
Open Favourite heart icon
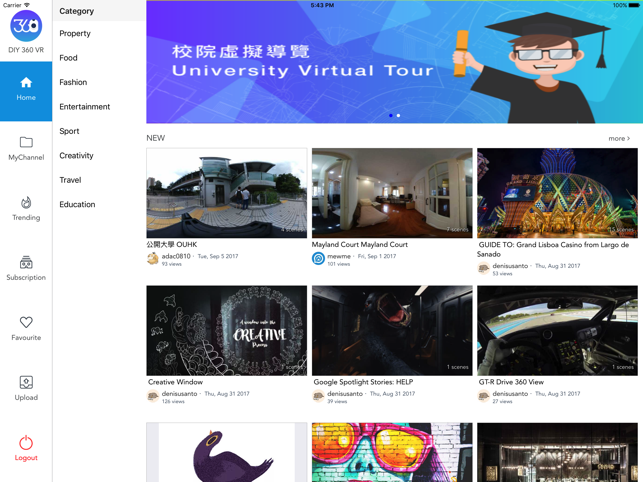coord(26,322)
